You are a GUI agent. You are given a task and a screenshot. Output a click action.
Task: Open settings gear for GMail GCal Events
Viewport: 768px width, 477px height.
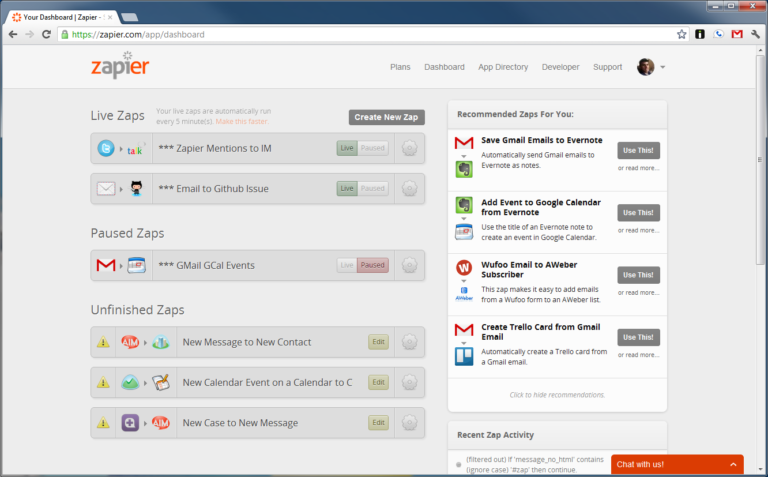tap(409, 265)
